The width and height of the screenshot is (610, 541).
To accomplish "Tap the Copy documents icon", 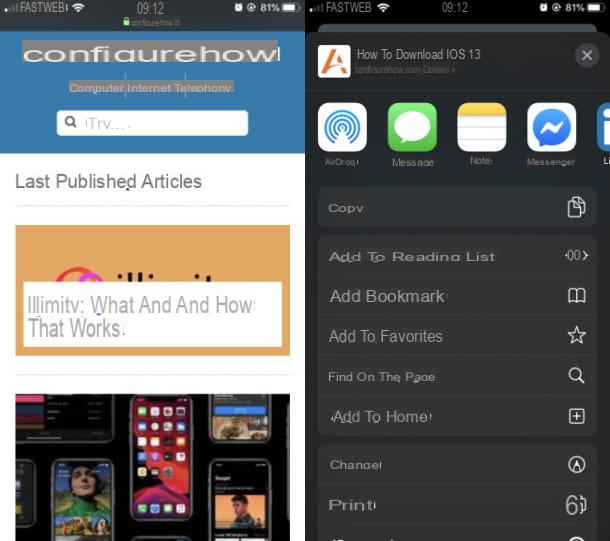I will pos(576,207).
